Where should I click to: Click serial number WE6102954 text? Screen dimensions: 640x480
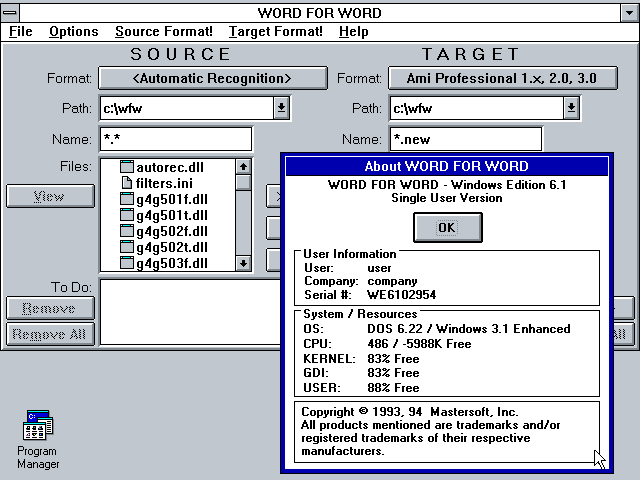(402, 295)
